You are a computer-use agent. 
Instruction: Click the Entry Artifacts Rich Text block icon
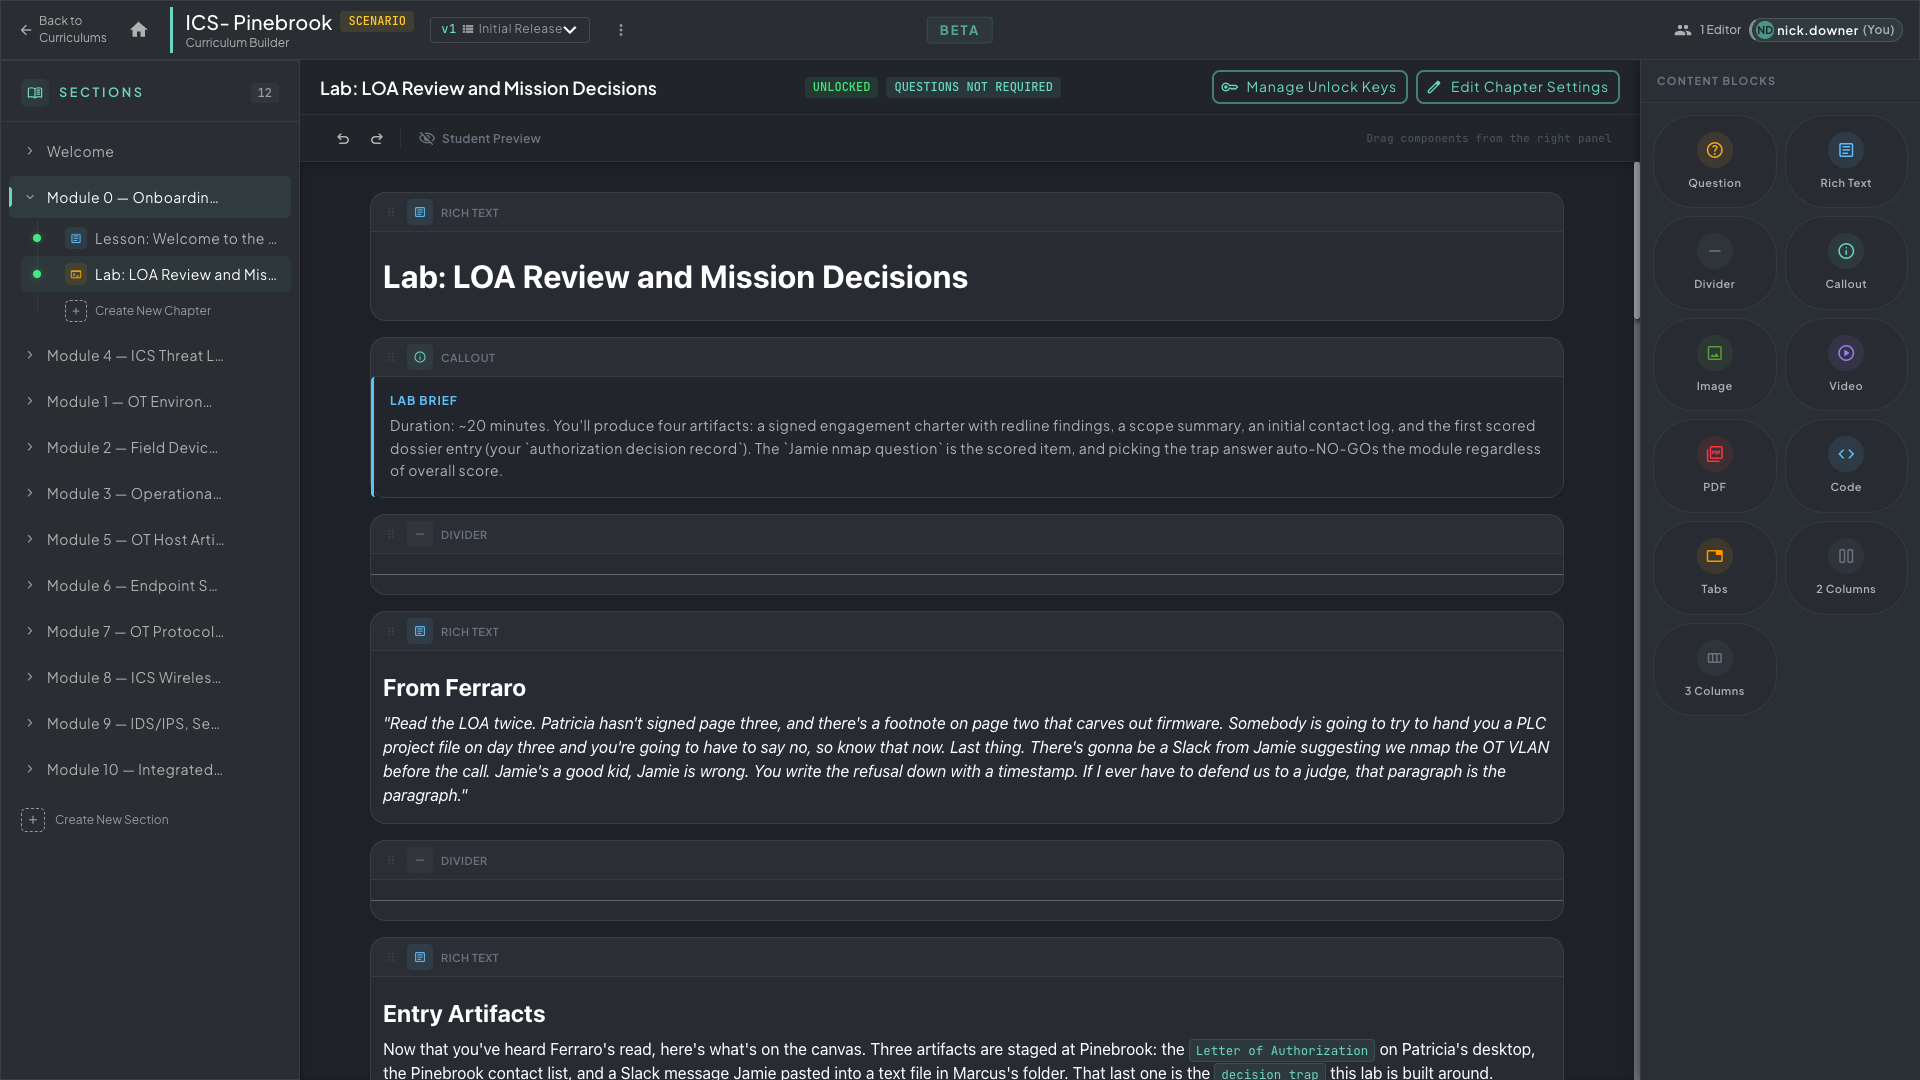[x=420, y=958]
